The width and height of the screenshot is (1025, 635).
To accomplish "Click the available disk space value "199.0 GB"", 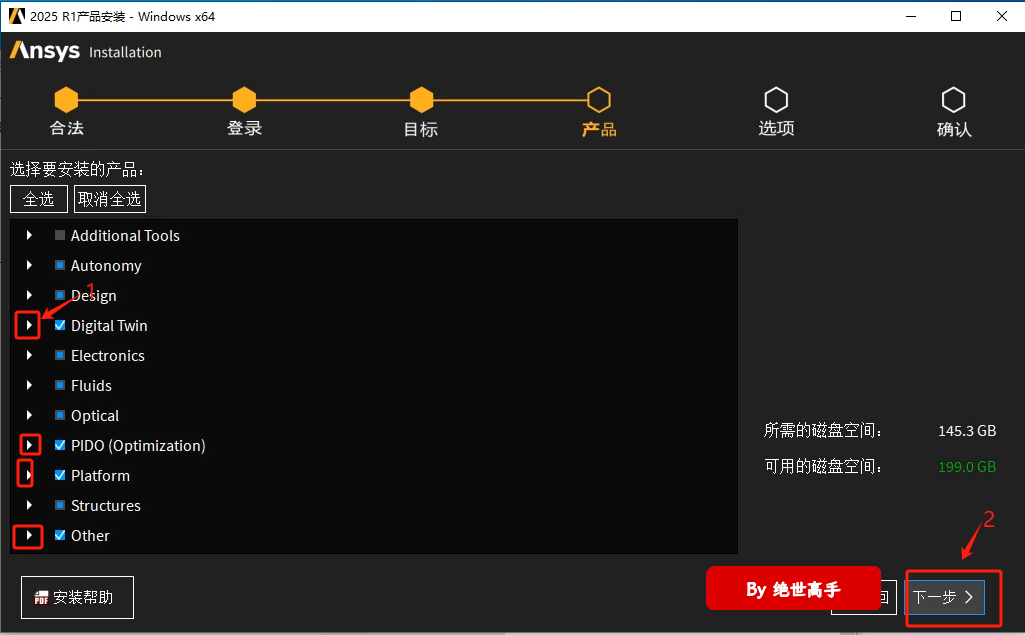I will 967,467.
